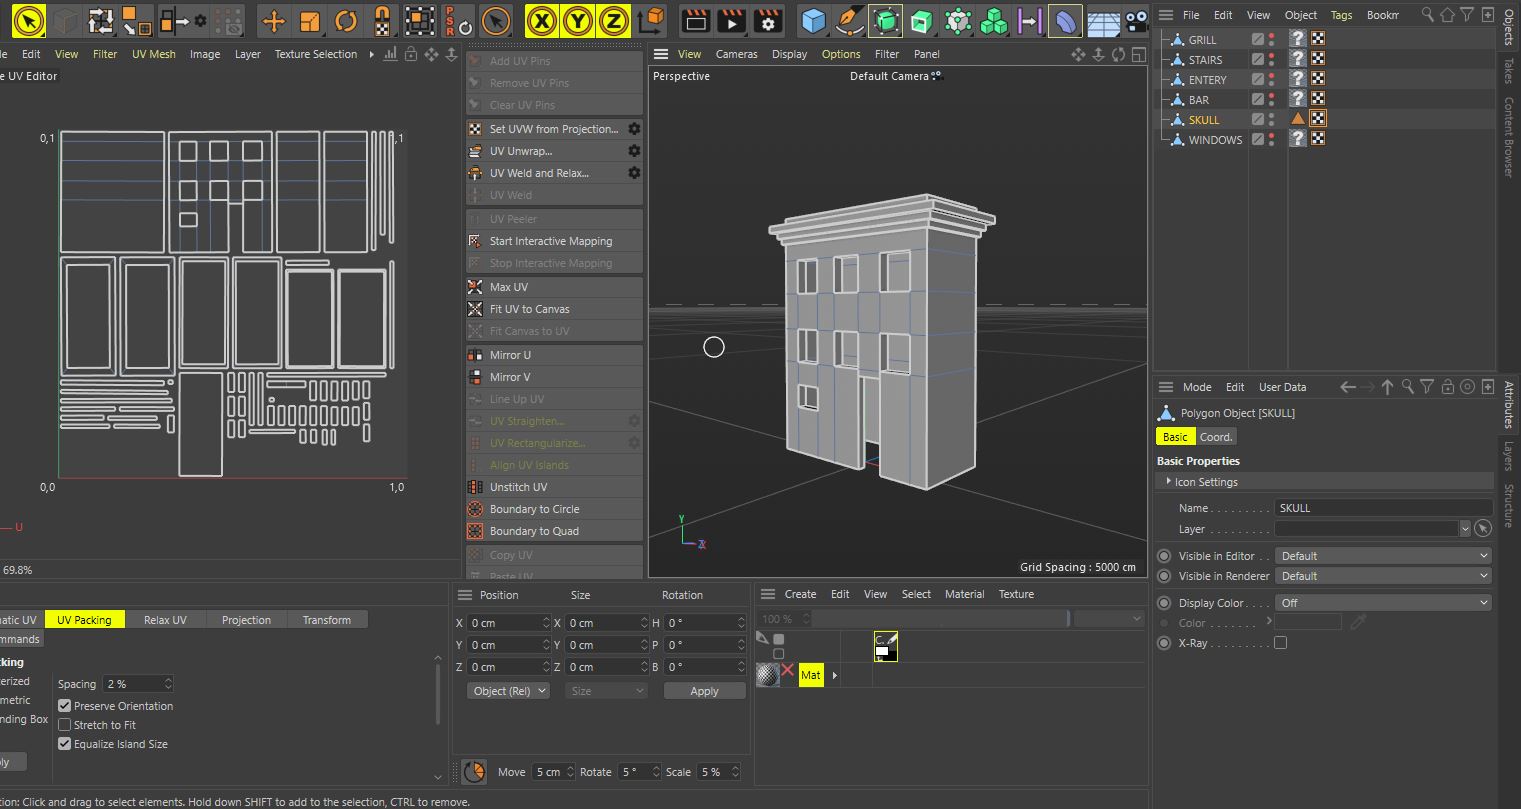
Task: Select the Live Selection tool in top toolbar
Action: click(x=29, y=20)
